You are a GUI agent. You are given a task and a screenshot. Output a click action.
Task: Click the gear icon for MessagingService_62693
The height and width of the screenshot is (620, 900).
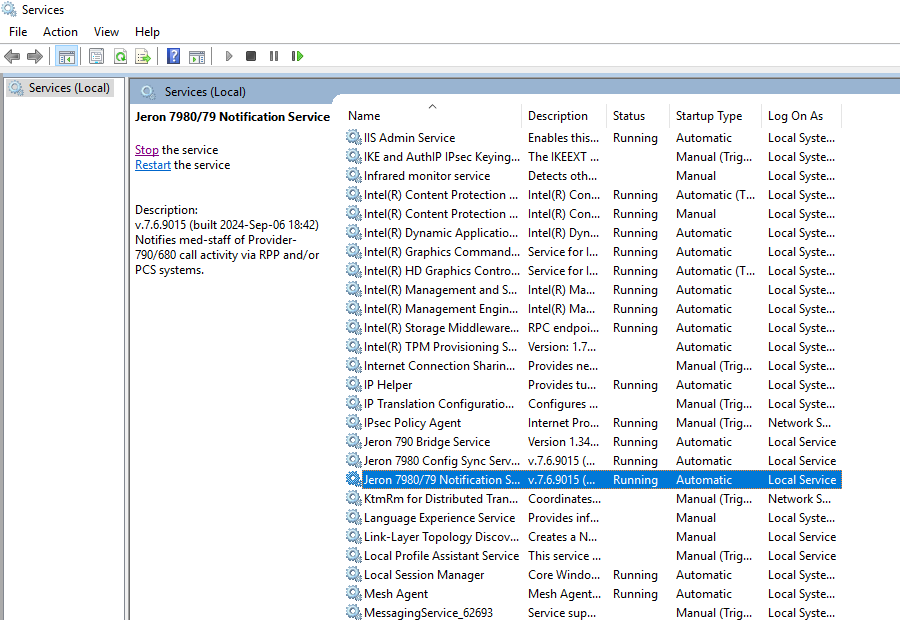click(354, 612)
